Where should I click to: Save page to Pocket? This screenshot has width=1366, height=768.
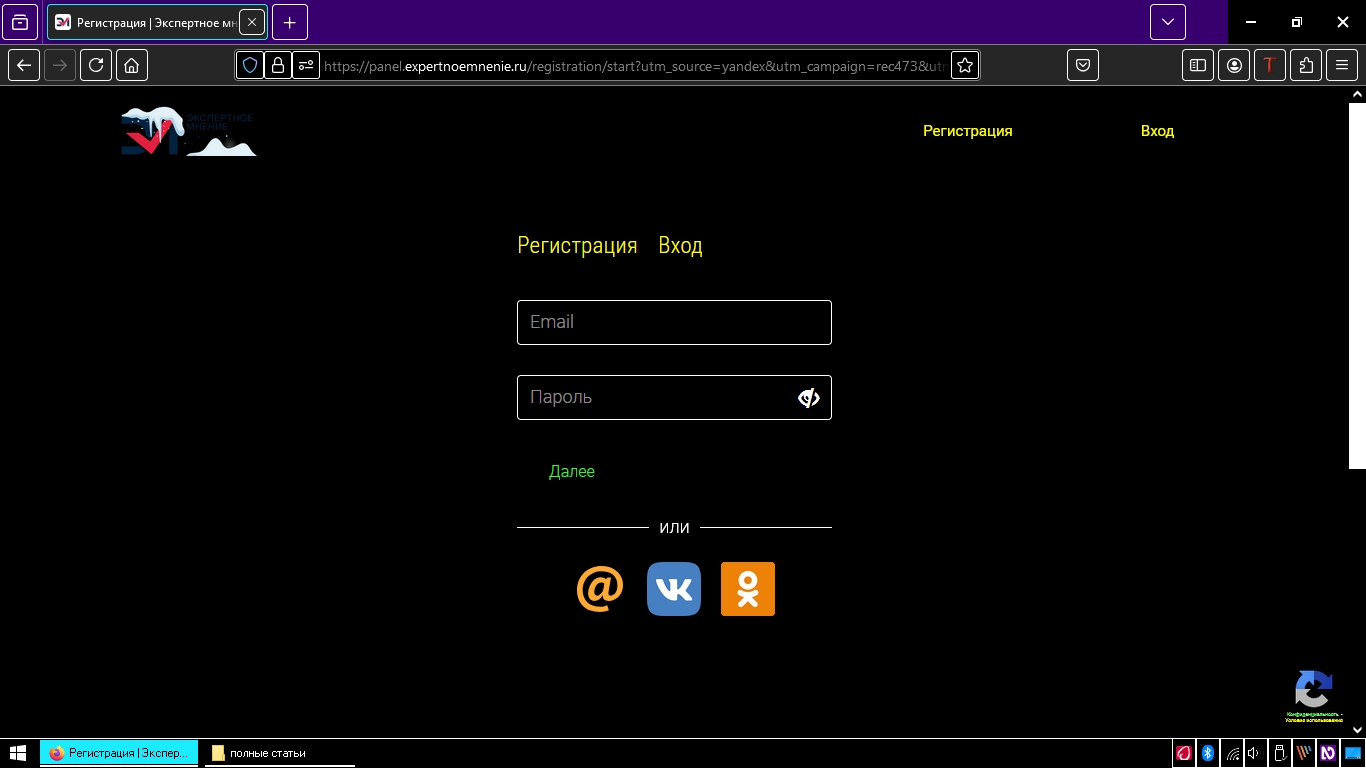click(1083, 65)
